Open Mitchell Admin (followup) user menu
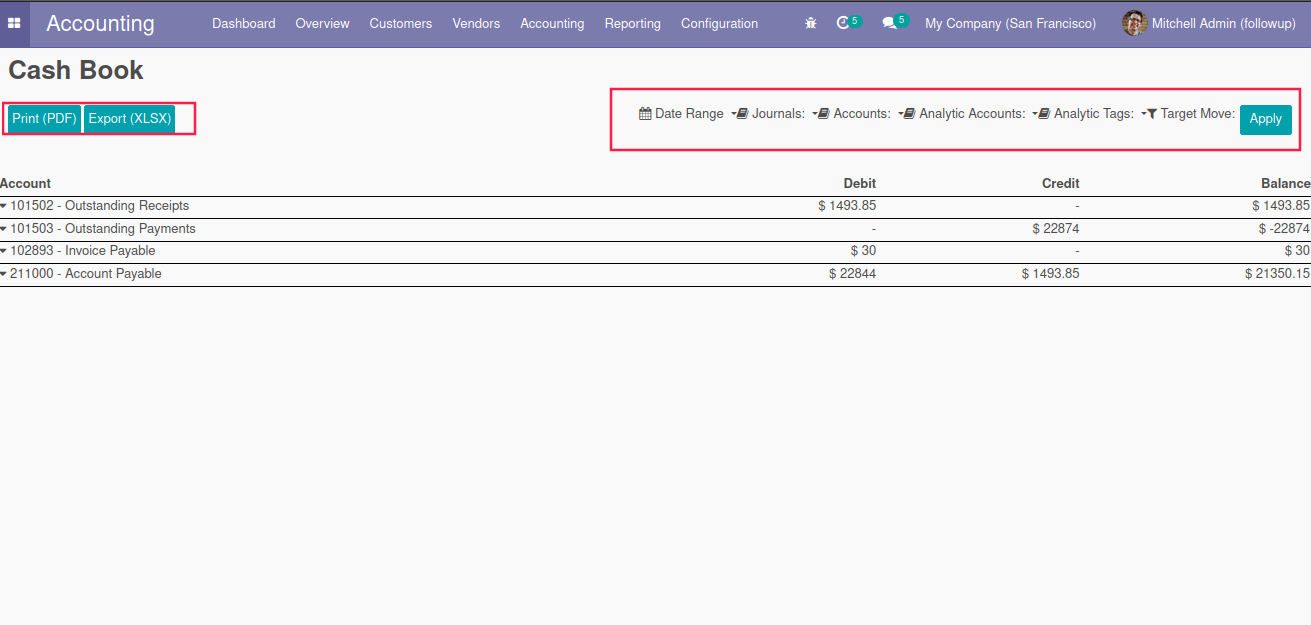1311x625 pixels. (1208, 23)
